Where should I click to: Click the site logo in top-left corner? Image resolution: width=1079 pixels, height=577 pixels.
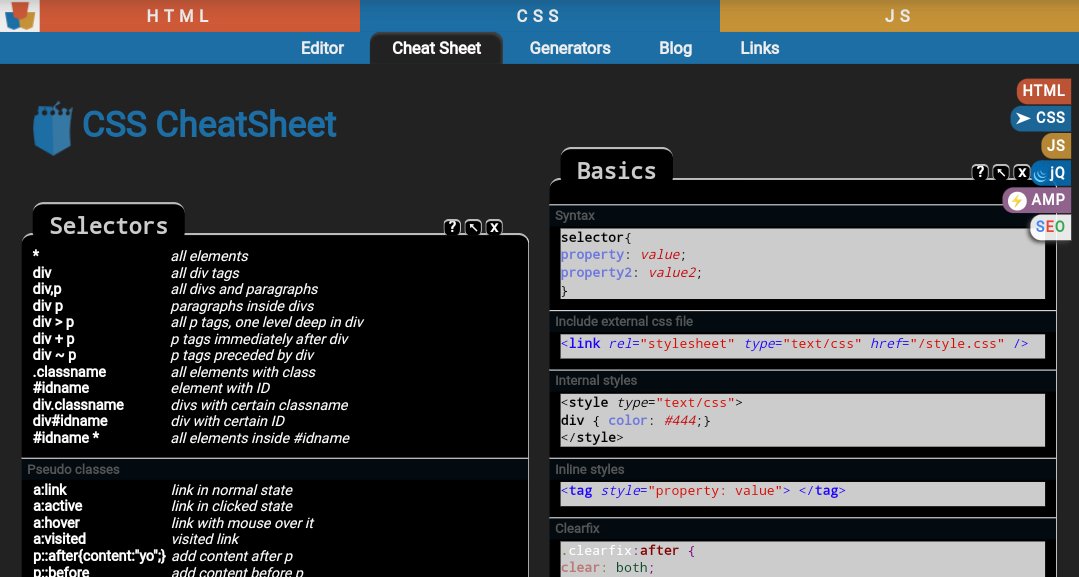coord(19,16)
